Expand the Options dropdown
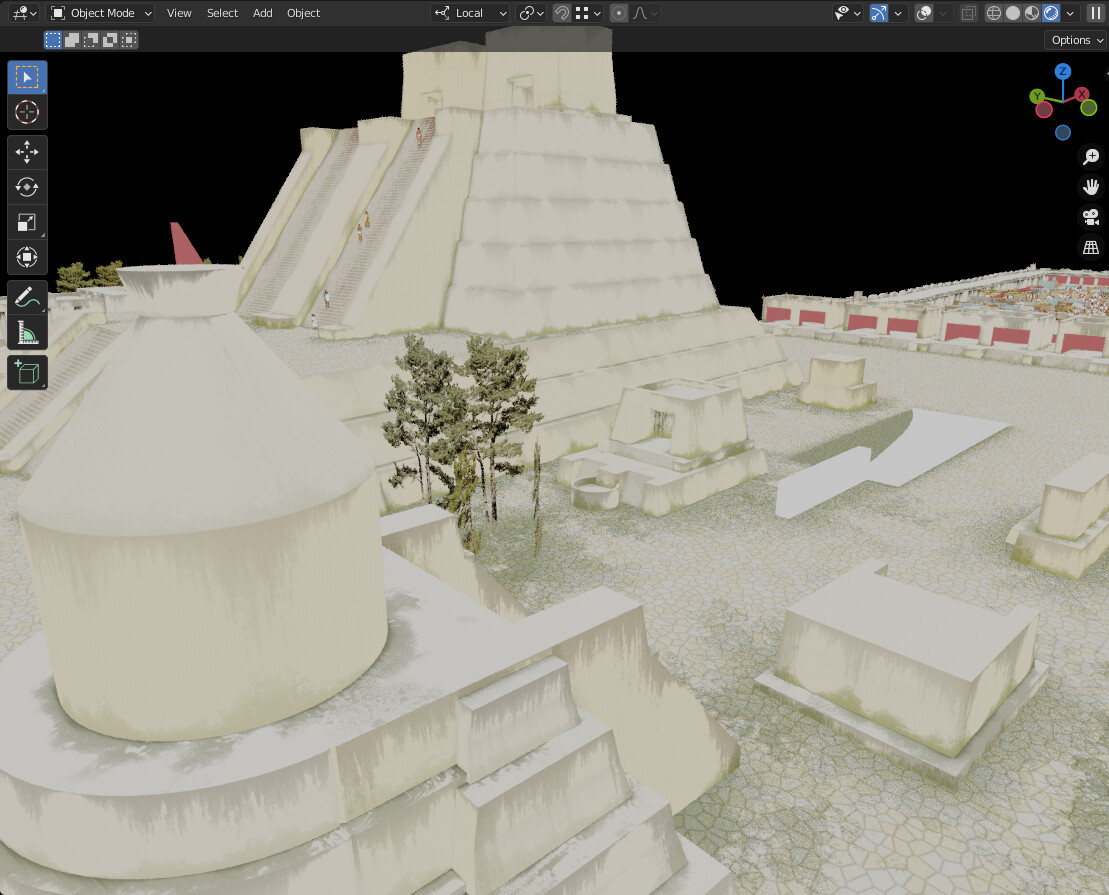This screenshot has width=1109, height=895. click(1076, 40)
